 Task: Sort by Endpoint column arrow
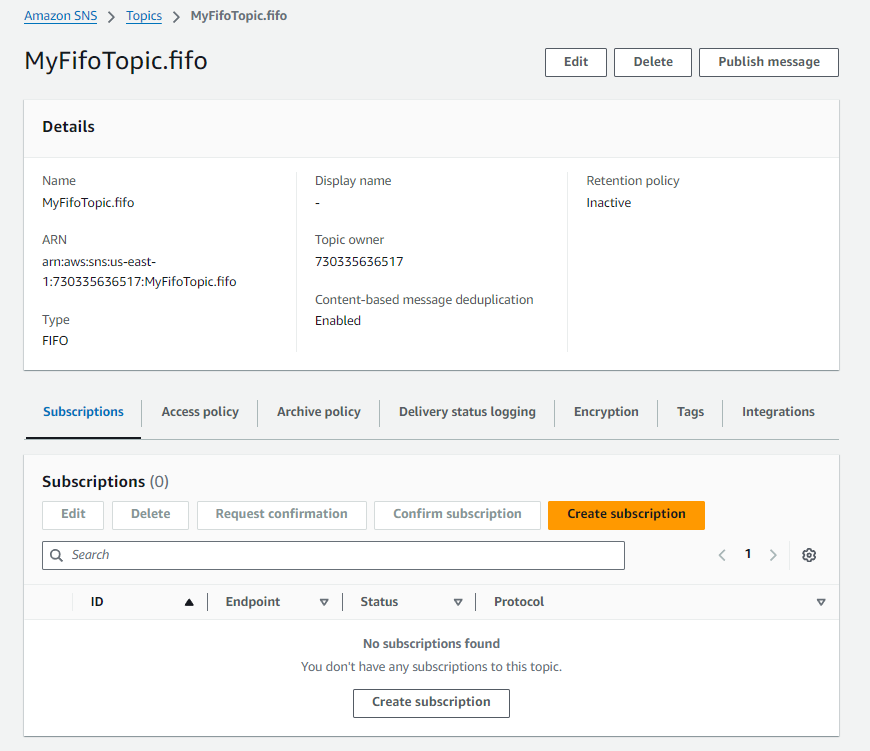pyautogui.click(x=324, y=602)
